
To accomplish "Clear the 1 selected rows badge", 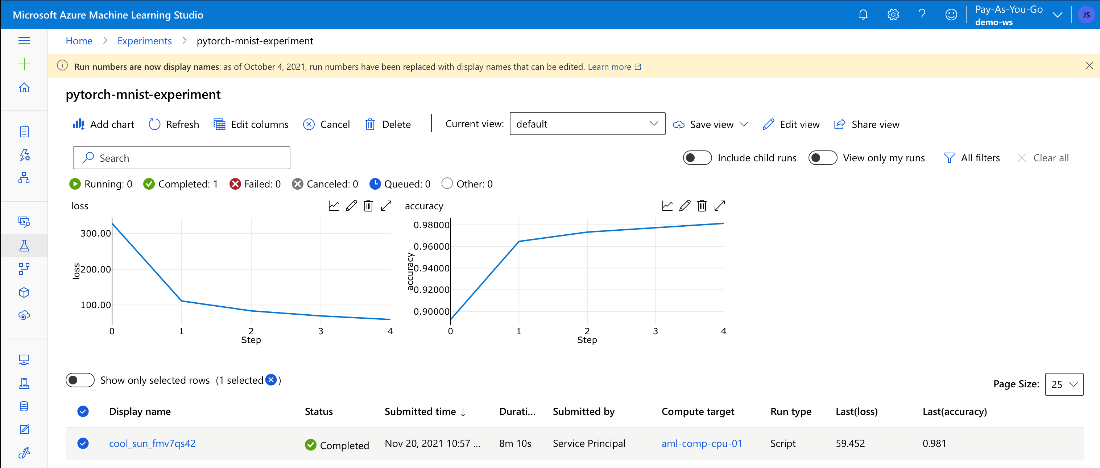I will coord(271,380).
